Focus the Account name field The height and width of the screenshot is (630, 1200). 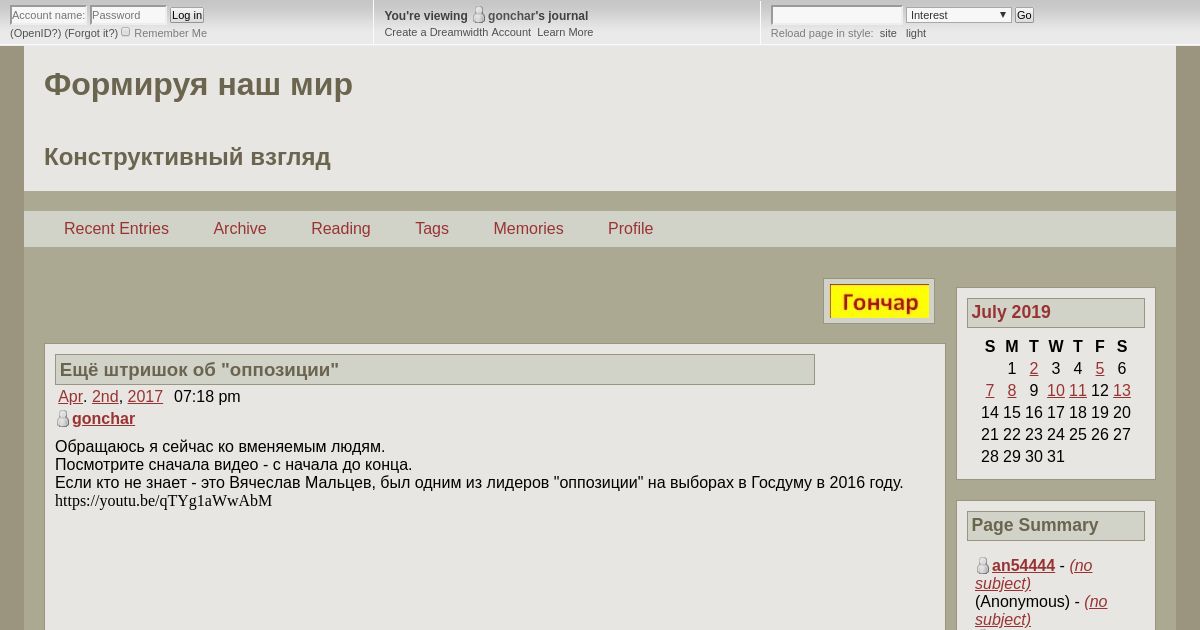(48, 15)
